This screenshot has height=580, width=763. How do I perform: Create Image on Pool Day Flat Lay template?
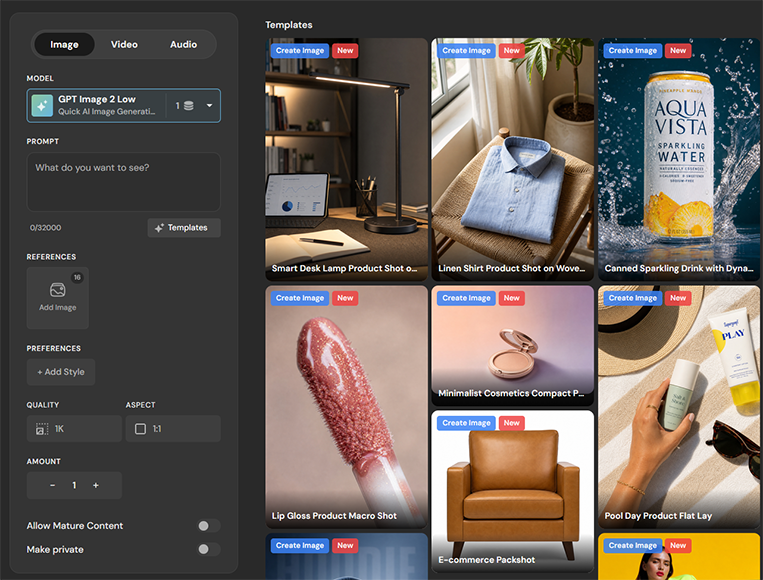633,298
